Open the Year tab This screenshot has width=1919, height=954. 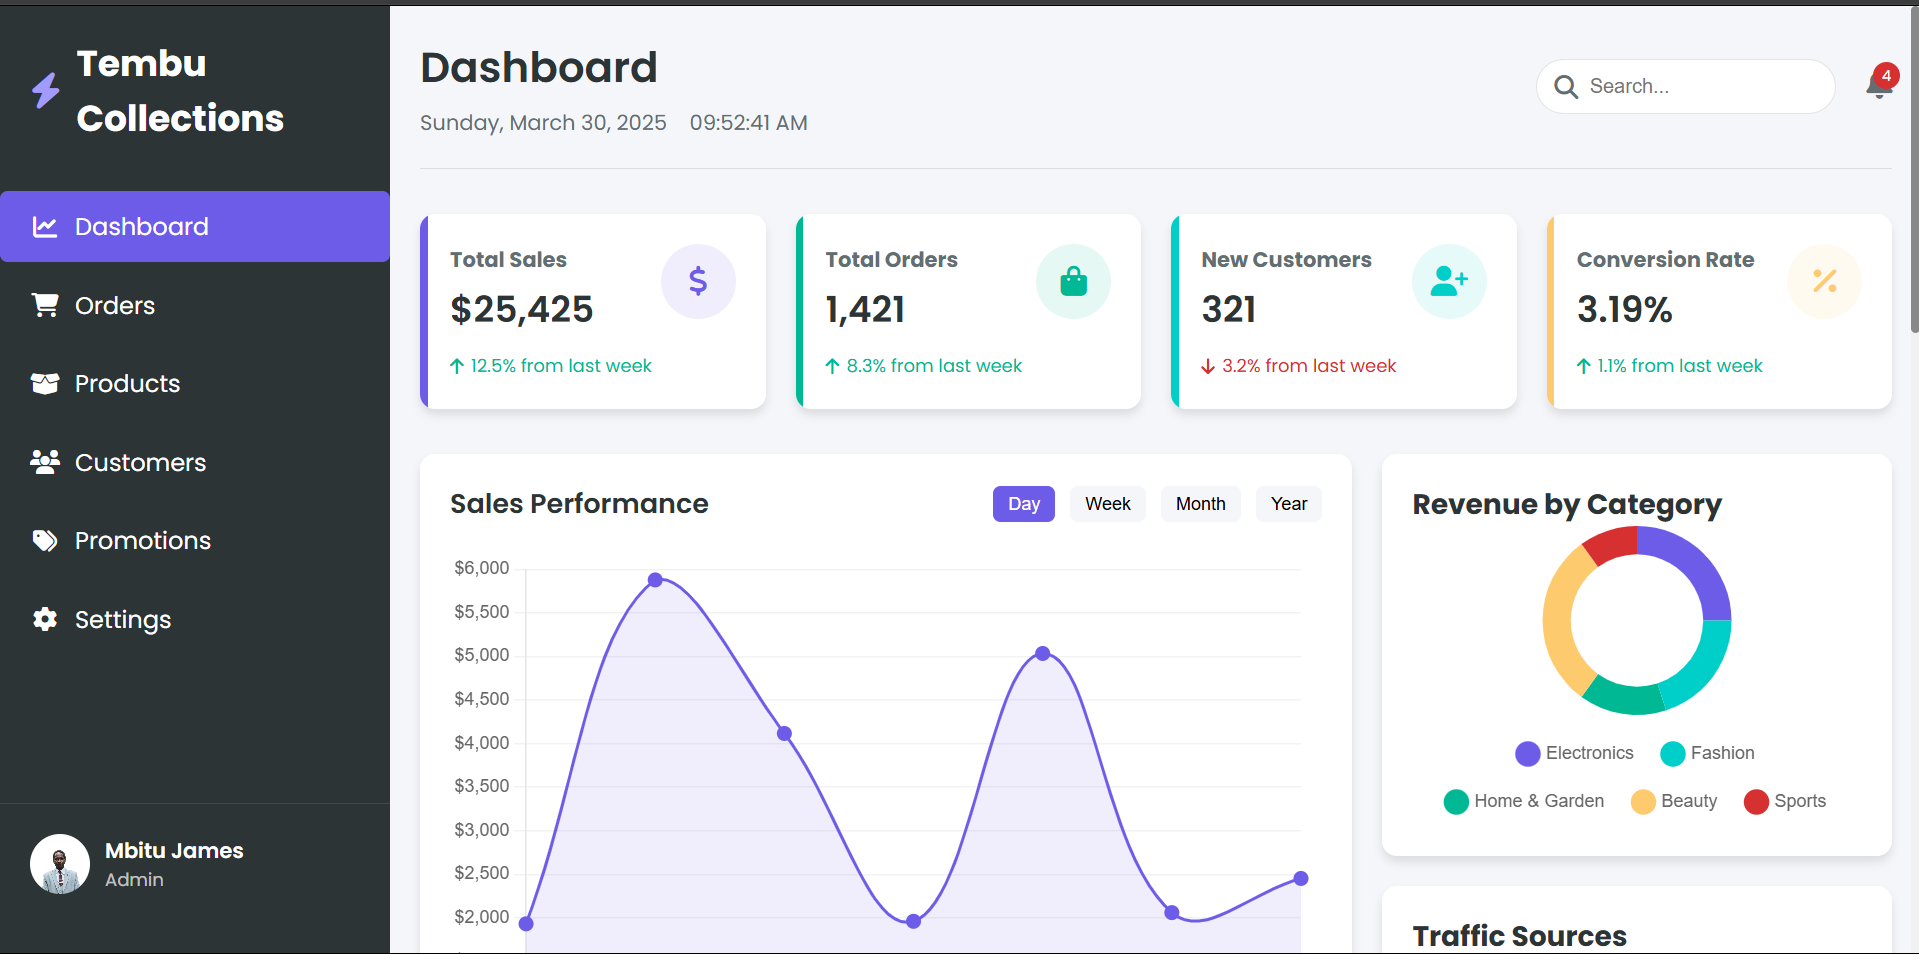(x=1288, y=503)
